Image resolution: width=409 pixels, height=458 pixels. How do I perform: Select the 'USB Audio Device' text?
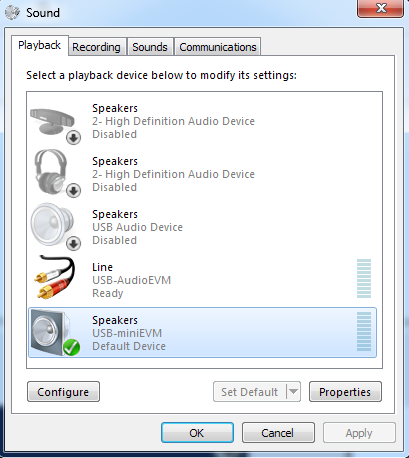137,227
